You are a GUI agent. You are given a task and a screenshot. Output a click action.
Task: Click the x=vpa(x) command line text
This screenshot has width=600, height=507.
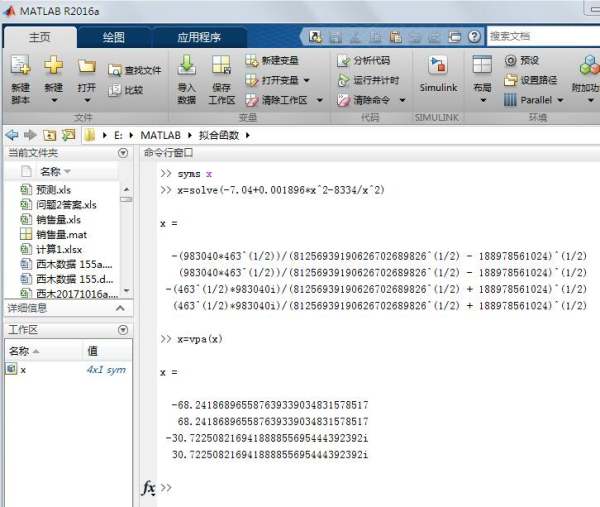point(200,339)
